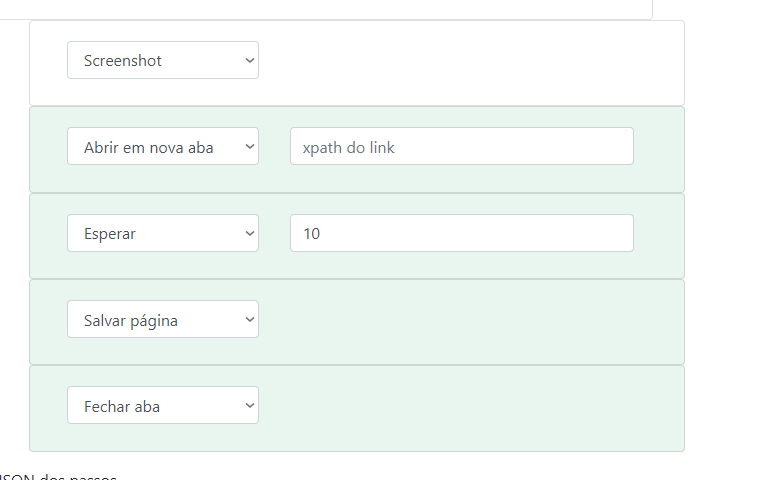The image size is (759, 480).
Task: Click the down arrow beside Esperar
Action: [x=249, y=233]
